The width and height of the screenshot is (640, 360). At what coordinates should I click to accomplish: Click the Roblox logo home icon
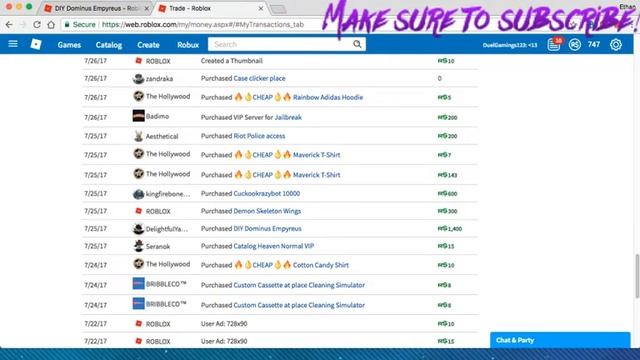click(36, 44)
